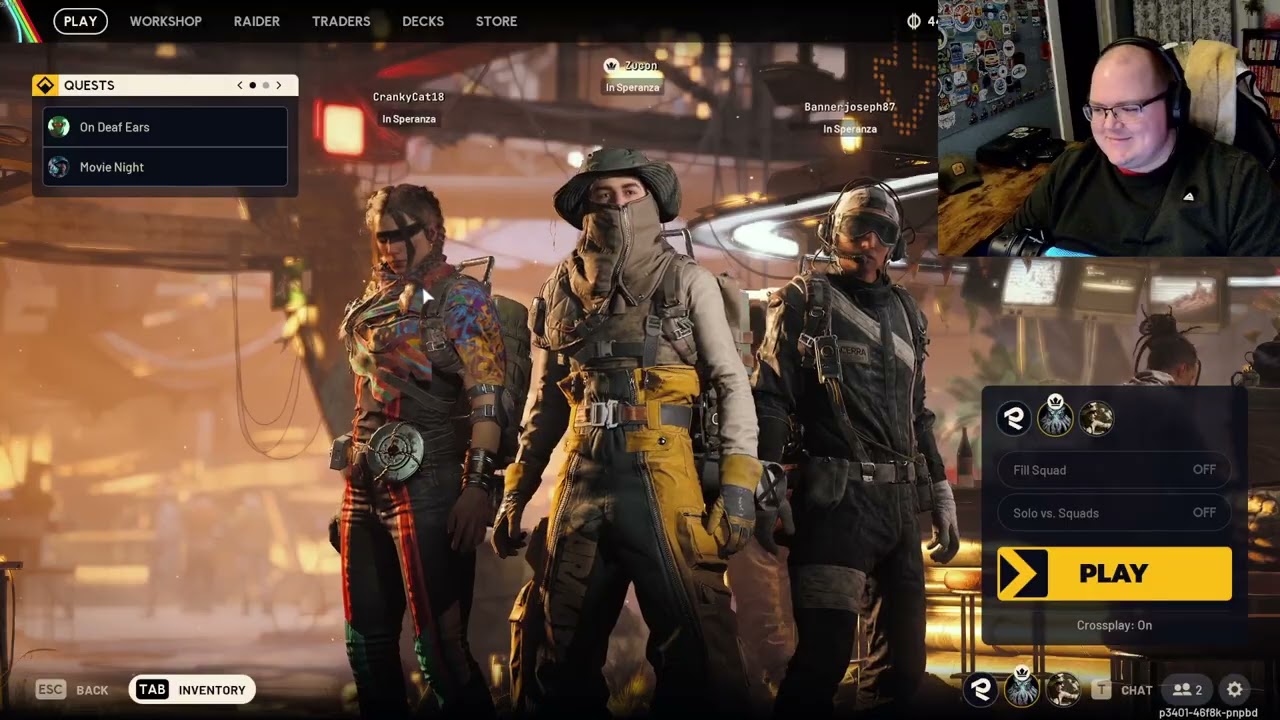
Task: Open settings with the gear icon
Action: coord(1235,689)
